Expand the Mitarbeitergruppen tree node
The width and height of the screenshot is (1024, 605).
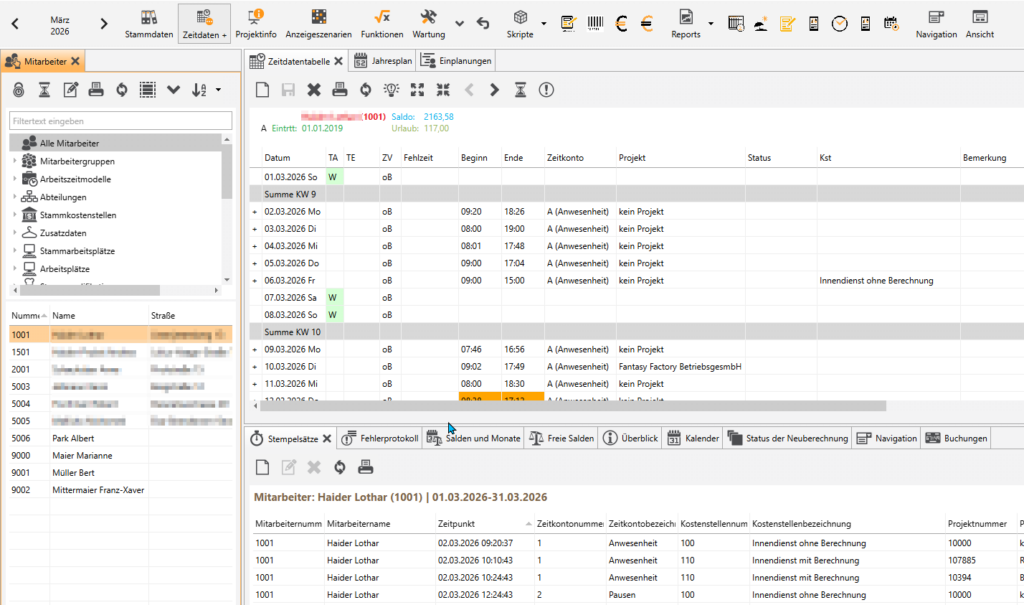pyautogui.click(x=14, y=162)
